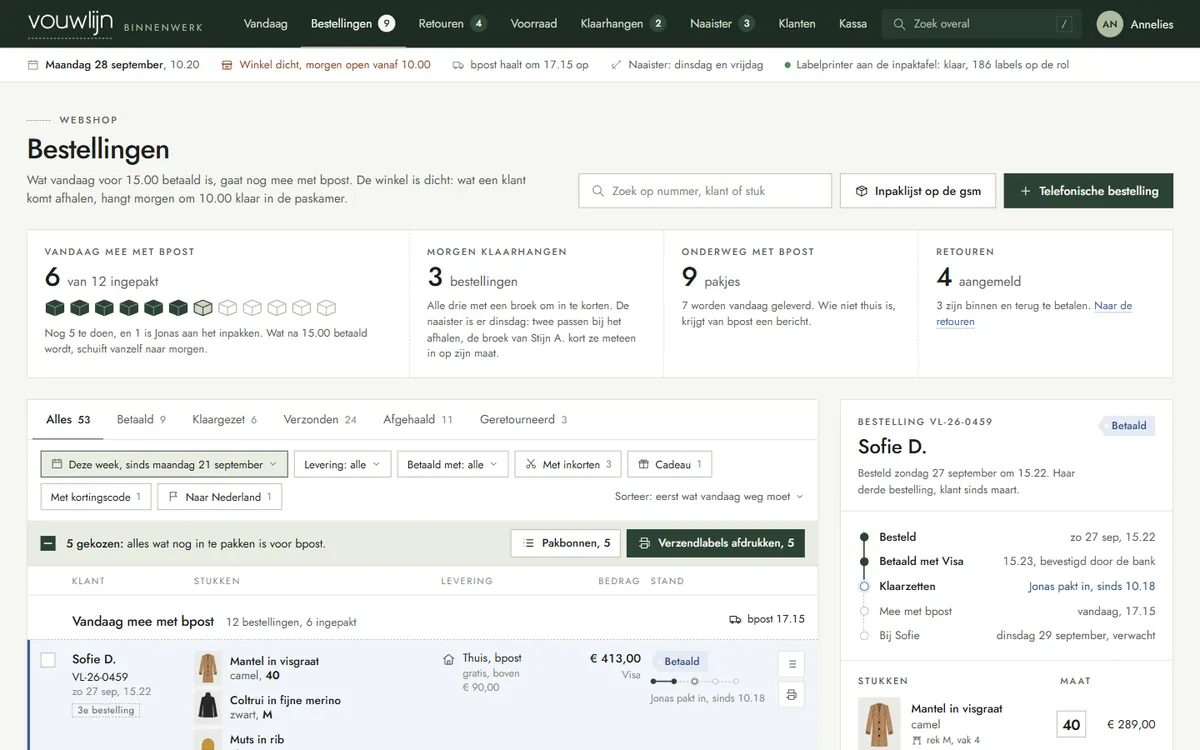Open Inpaklijst op de gsm

click(x=918, y=191)
